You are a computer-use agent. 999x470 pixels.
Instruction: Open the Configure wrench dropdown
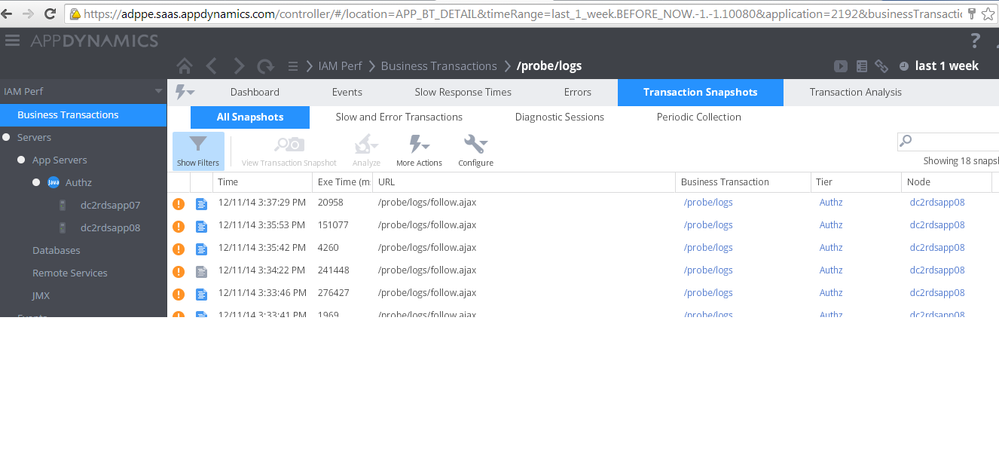(476, 152)
